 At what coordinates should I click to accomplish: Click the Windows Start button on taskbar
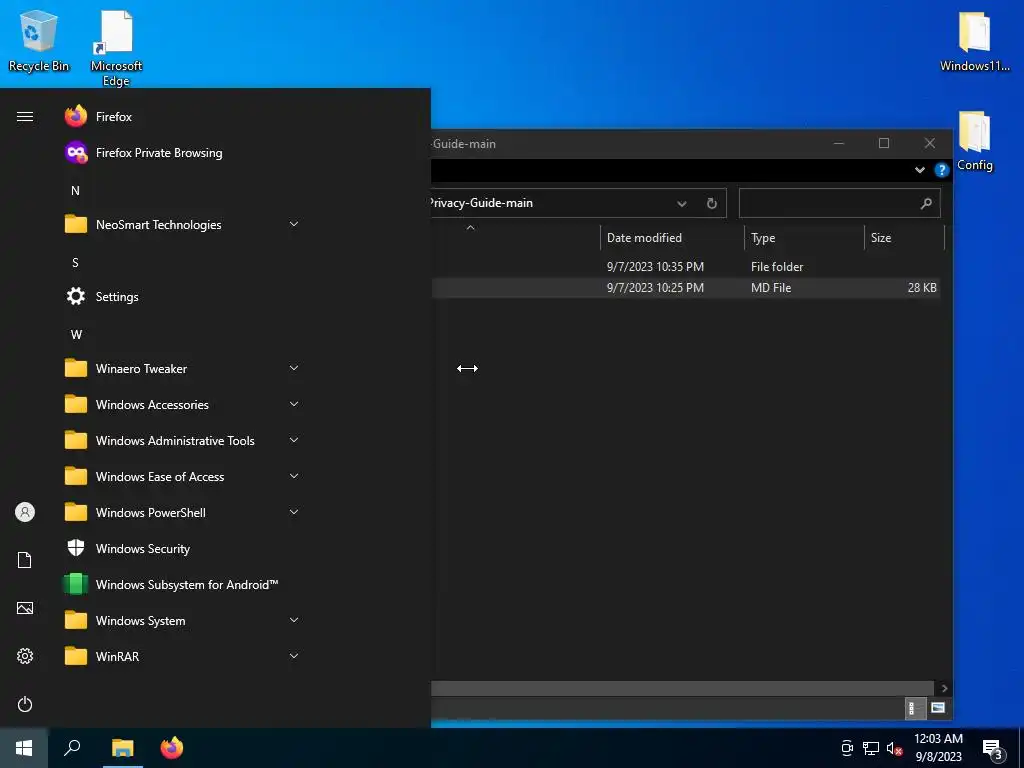tap(24, 748)
